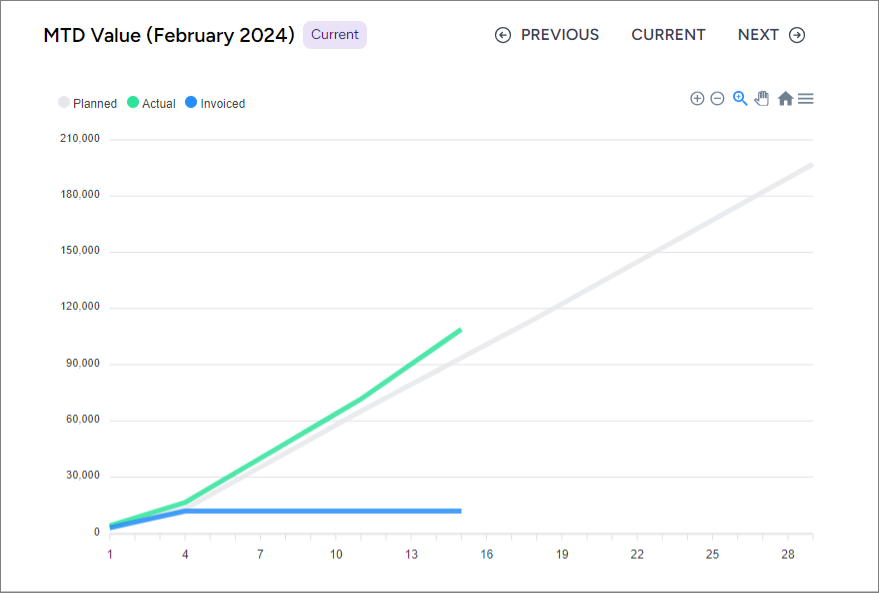Click the zoom in plus icon

[697, 98]
